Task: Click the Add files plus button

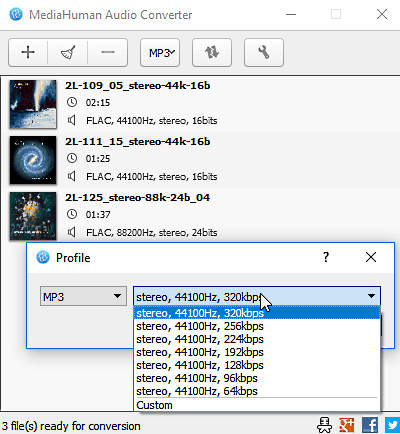Action: point(28,53)
